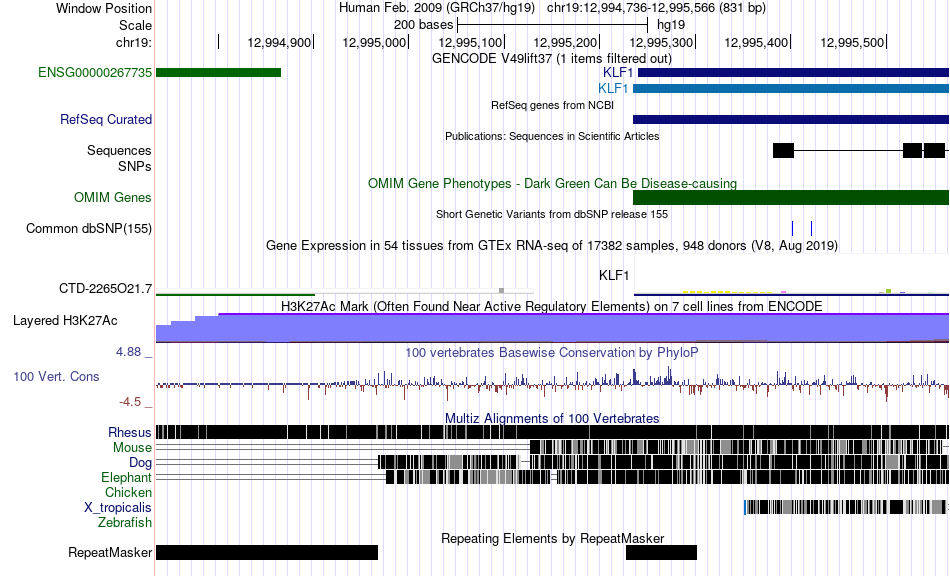Click the Zebrafish alignment label
950x576 pixels.
(125, 522)
